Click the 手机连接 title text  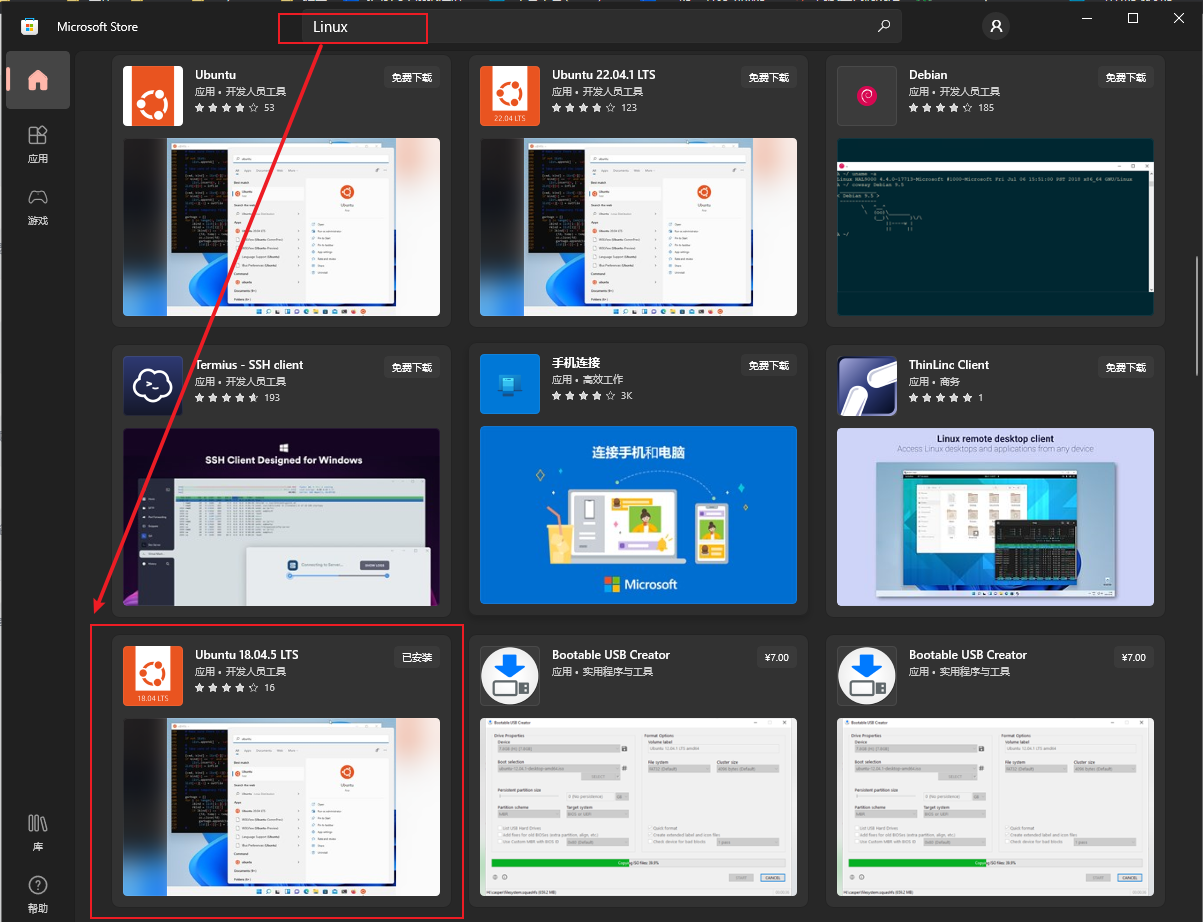click(x=576, y=363)
